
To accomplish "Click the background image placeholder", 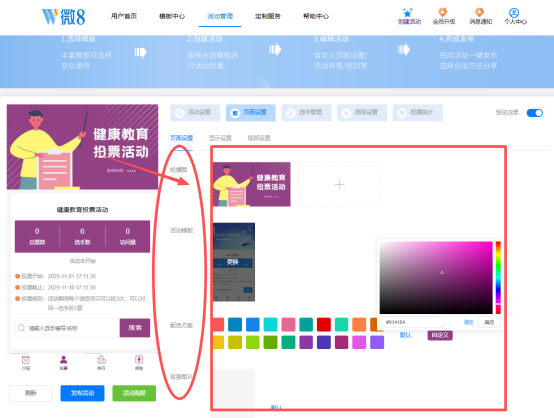I will click(234, 388).
